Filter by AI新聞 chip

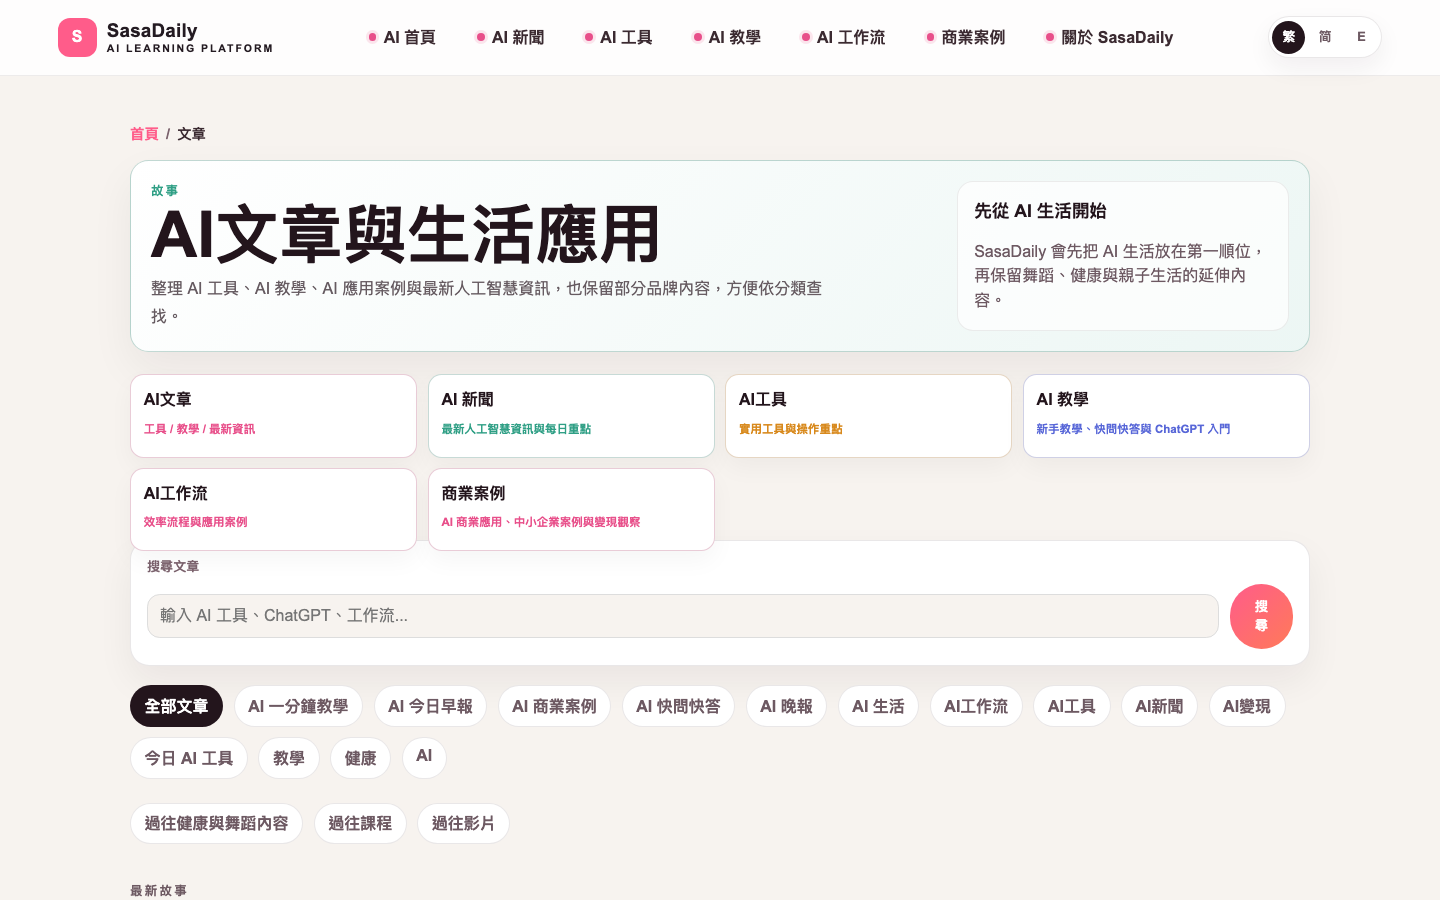1159,706
